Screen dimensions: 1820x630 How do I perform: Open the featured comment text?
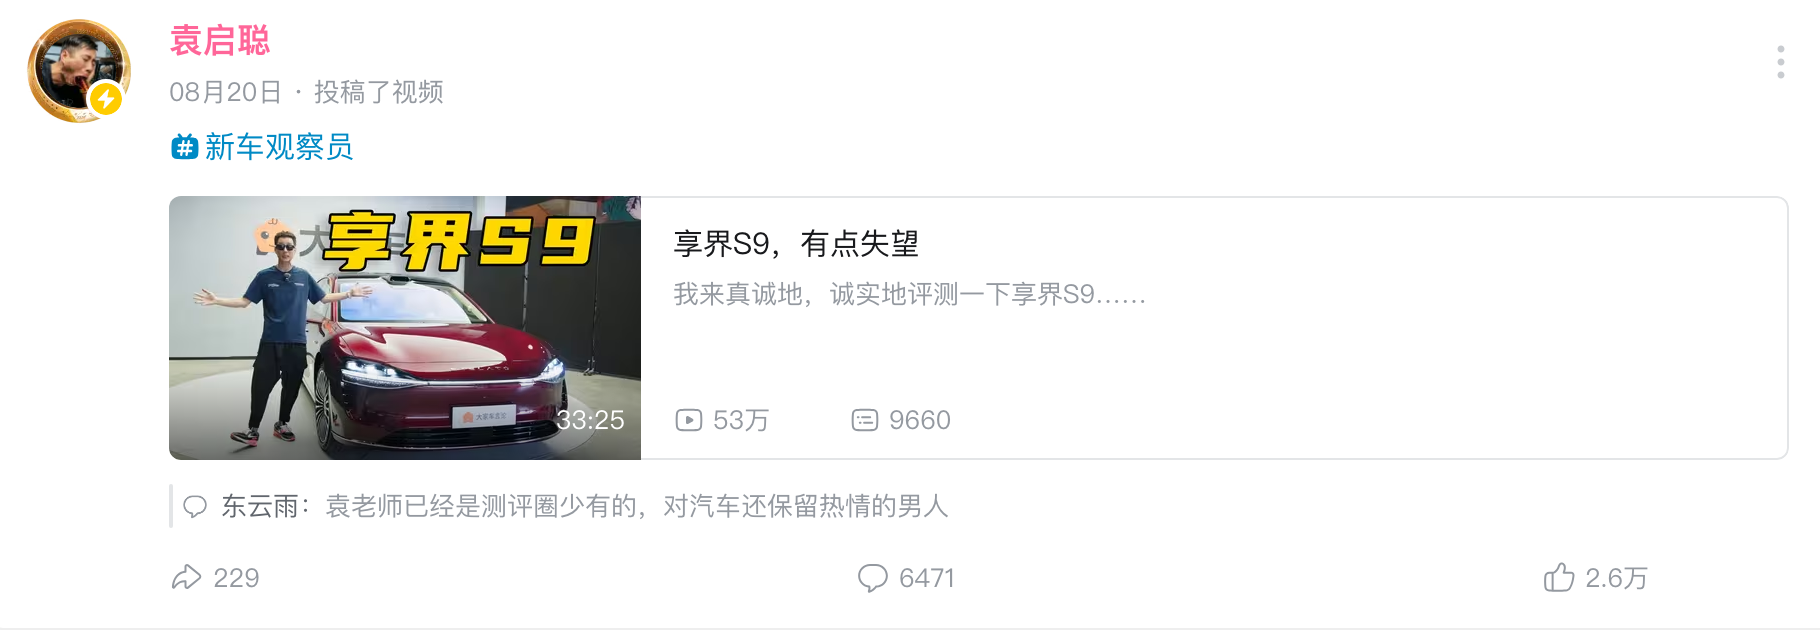[x=636, y=506]
